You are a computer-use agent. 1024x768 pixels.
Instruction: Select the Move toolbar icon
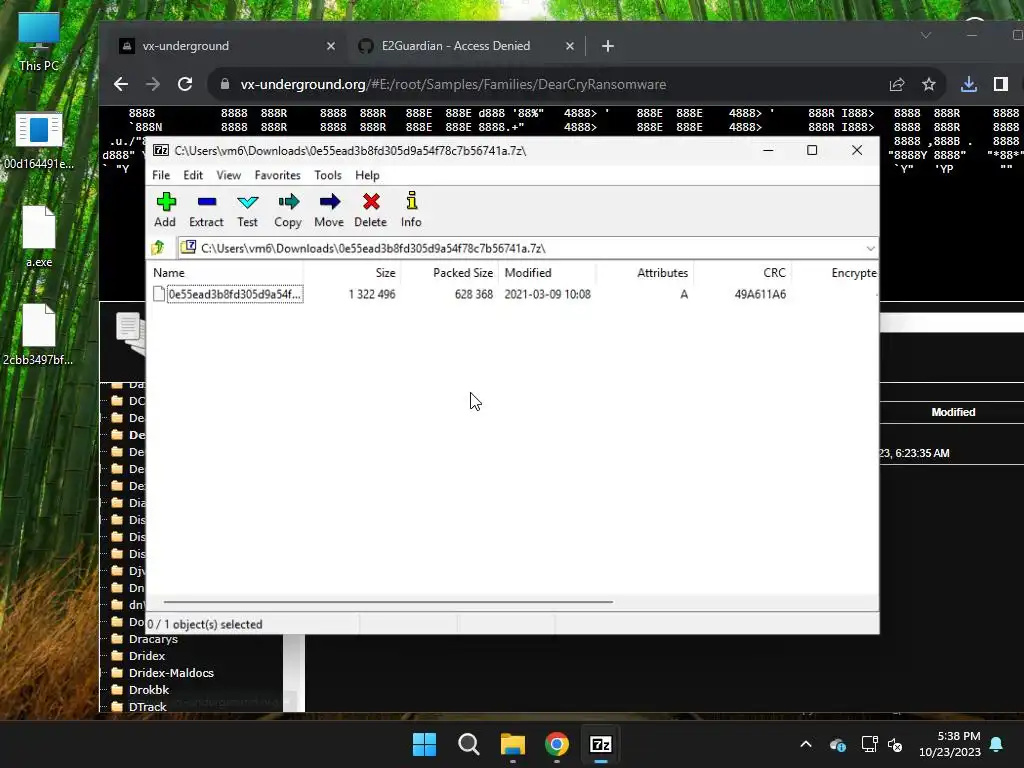pyautogui.click(x=329, y=210)
